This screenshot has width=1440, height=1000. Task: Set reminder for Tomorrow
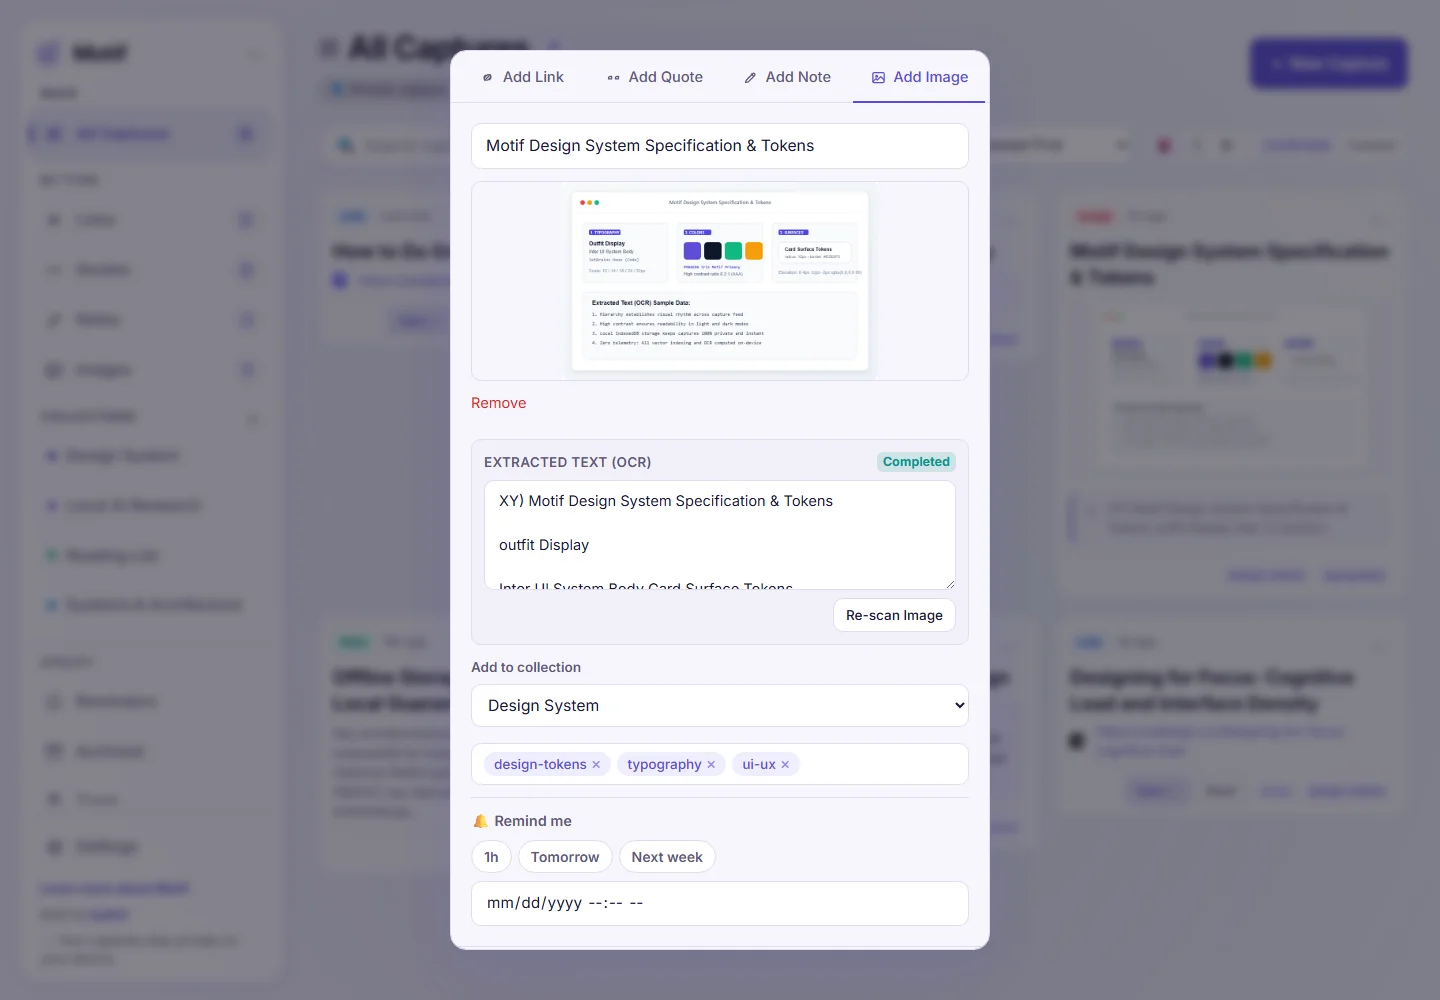click(565, 857)
